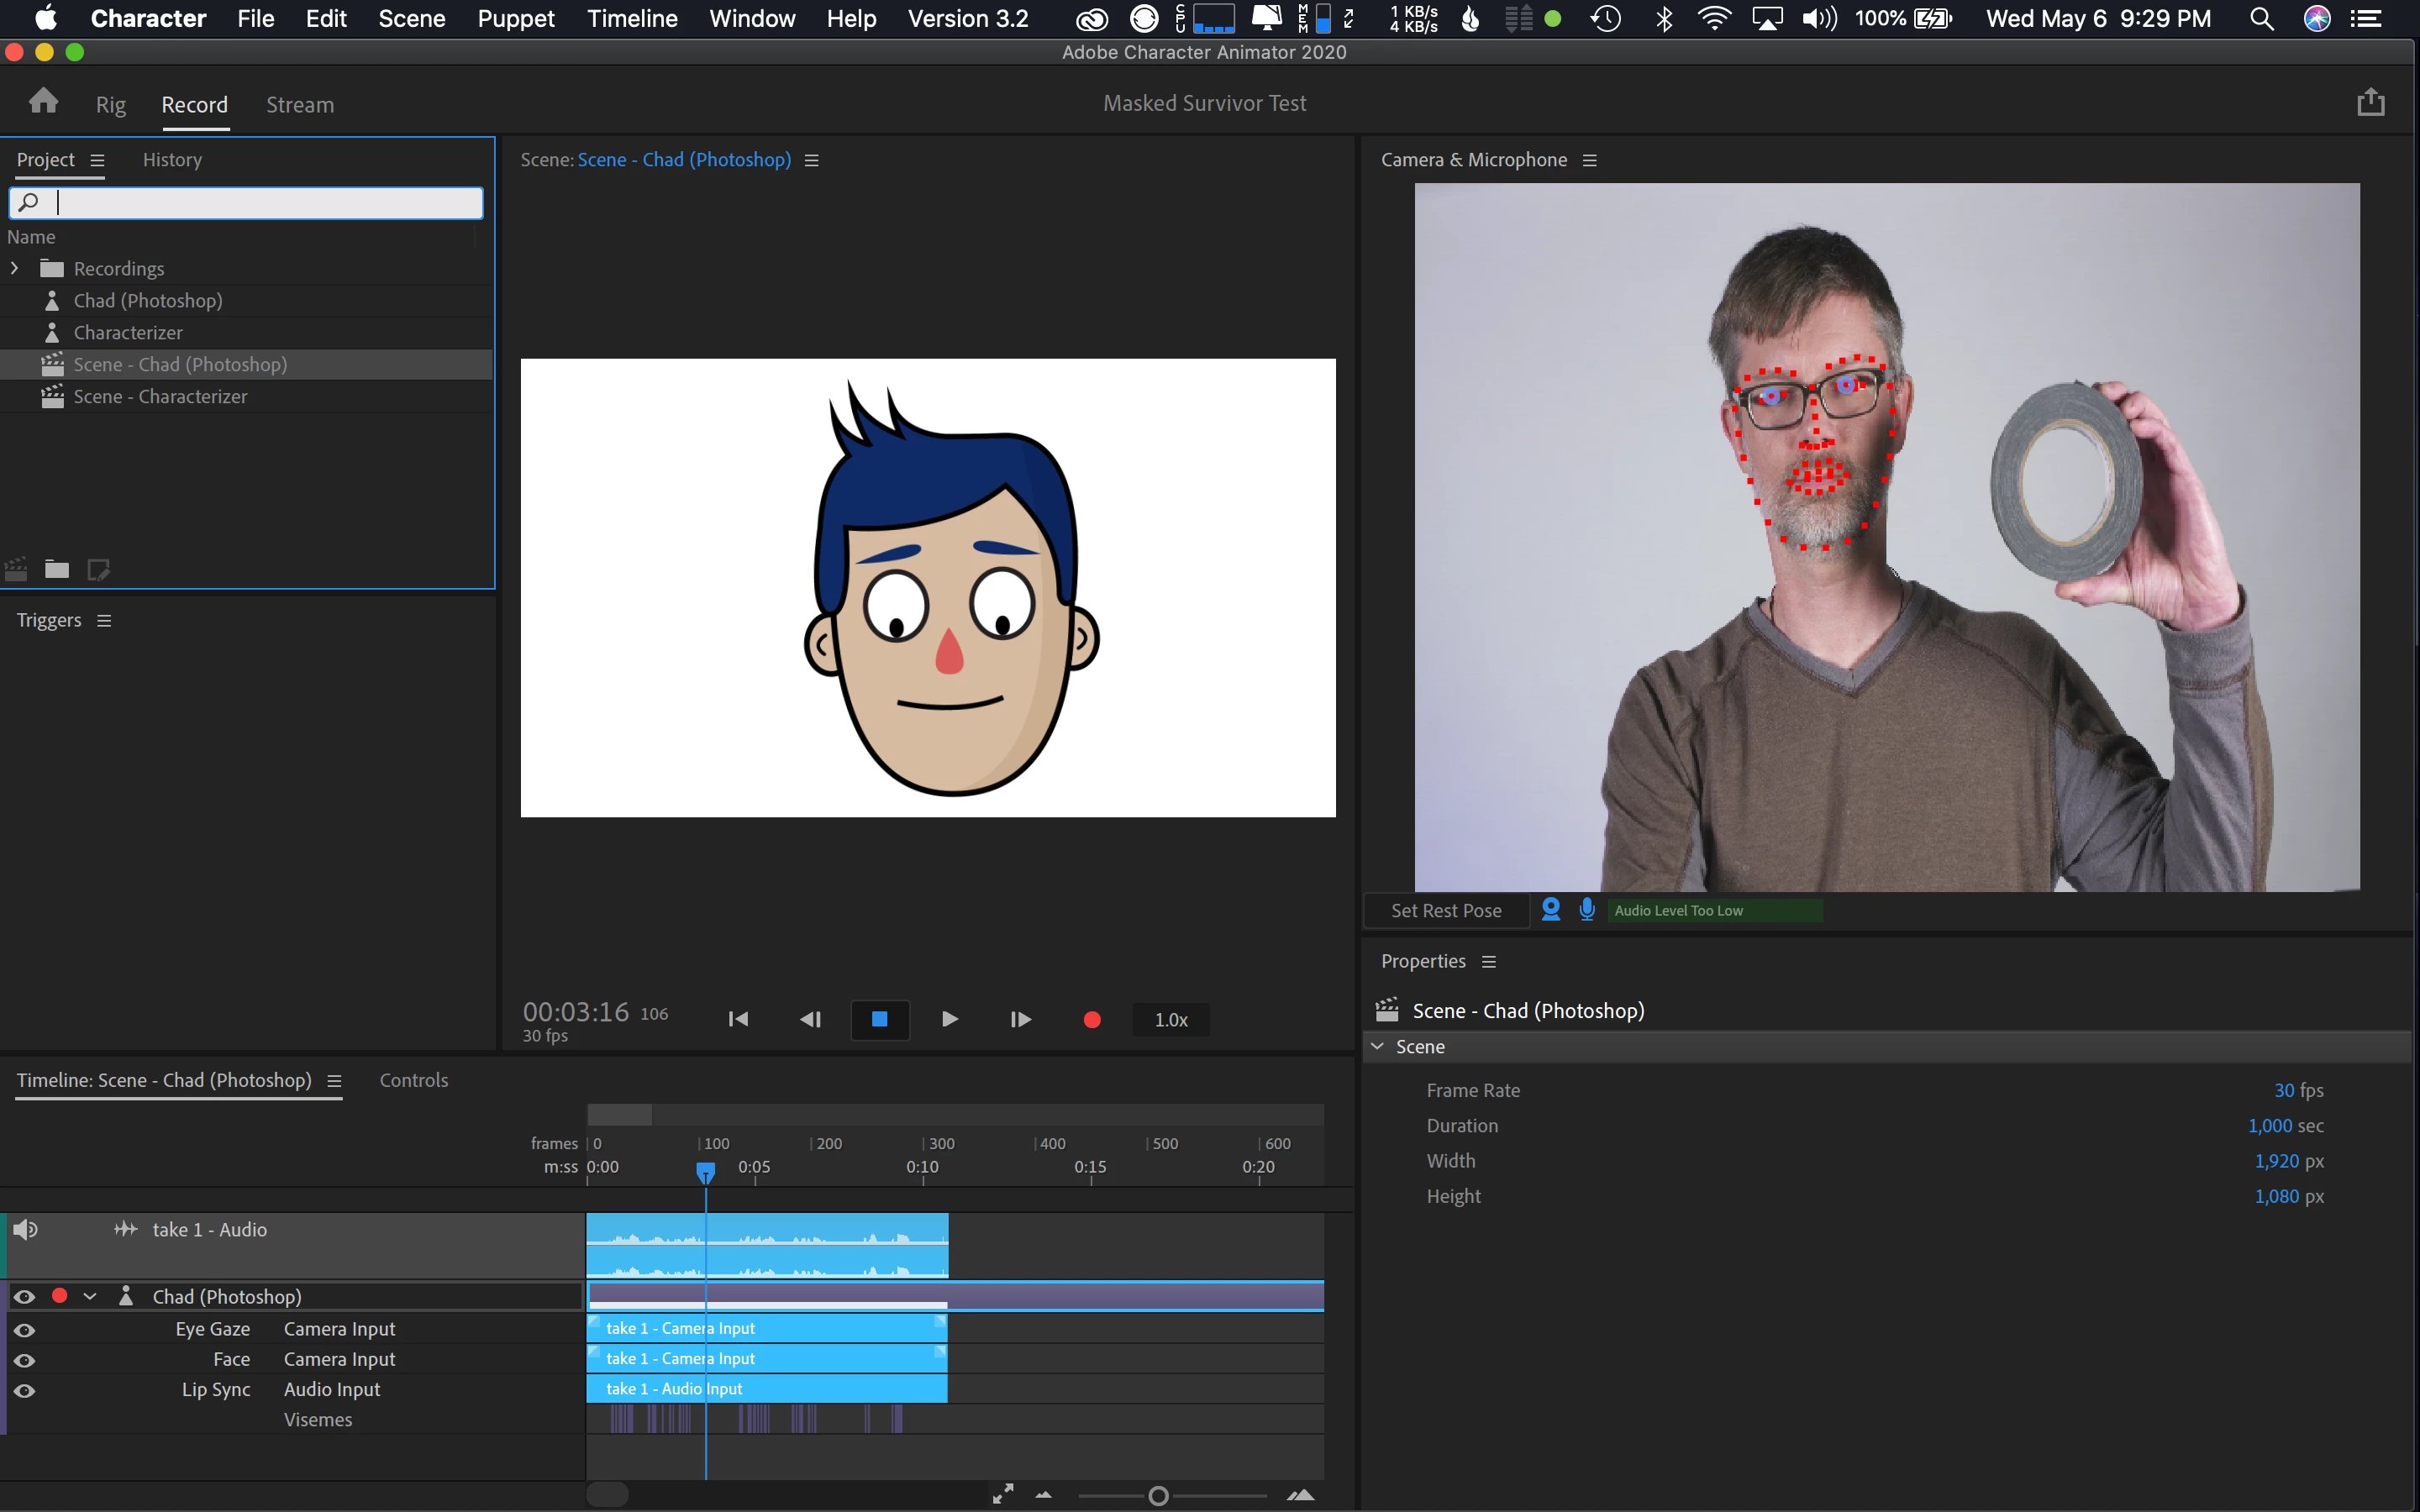Viewport: 2420px width, 1512px height.
Task: Click the share/export icon at top right
Action: point(2370,103)
